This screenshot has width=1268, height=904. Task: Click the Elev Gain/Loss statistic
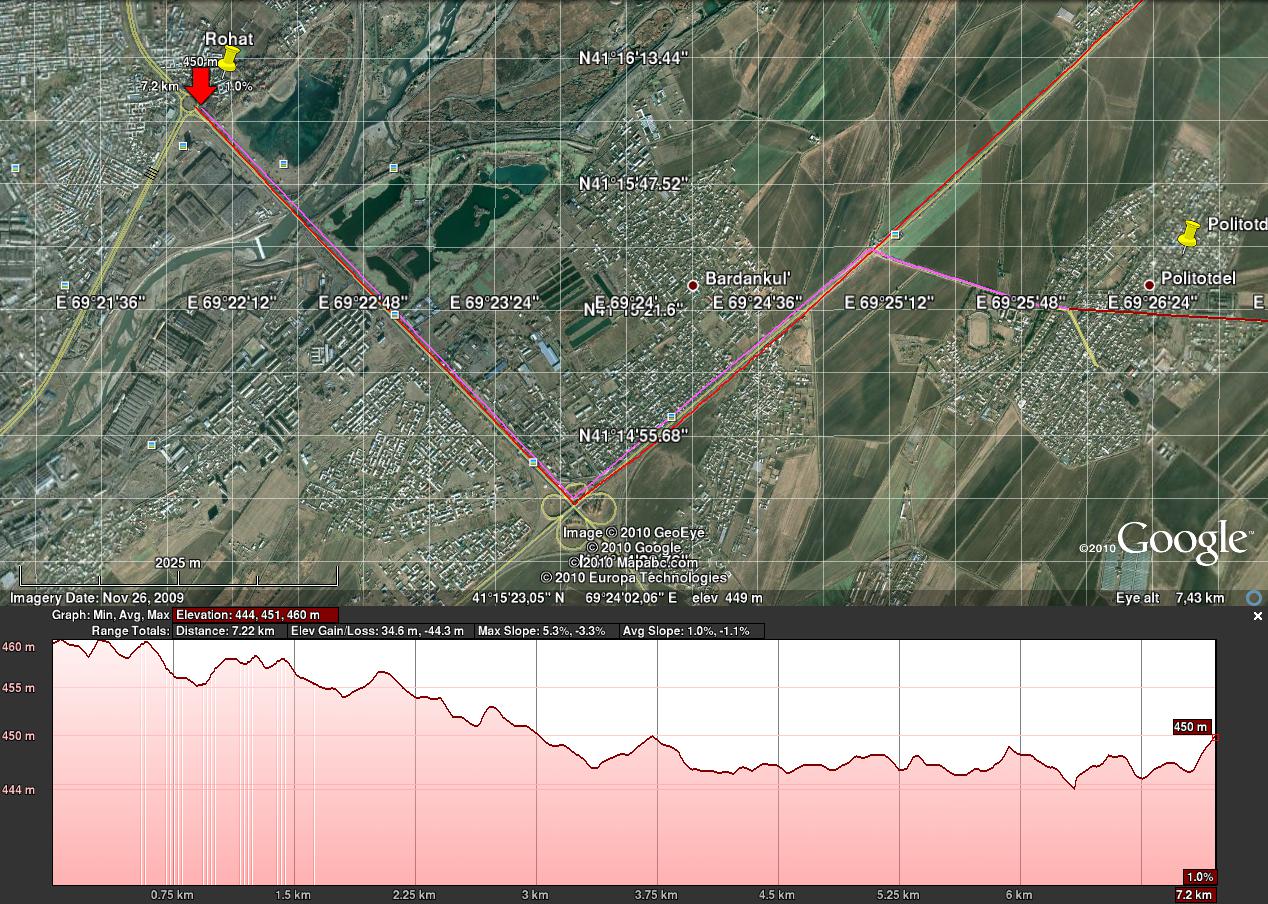pos(379,631)
